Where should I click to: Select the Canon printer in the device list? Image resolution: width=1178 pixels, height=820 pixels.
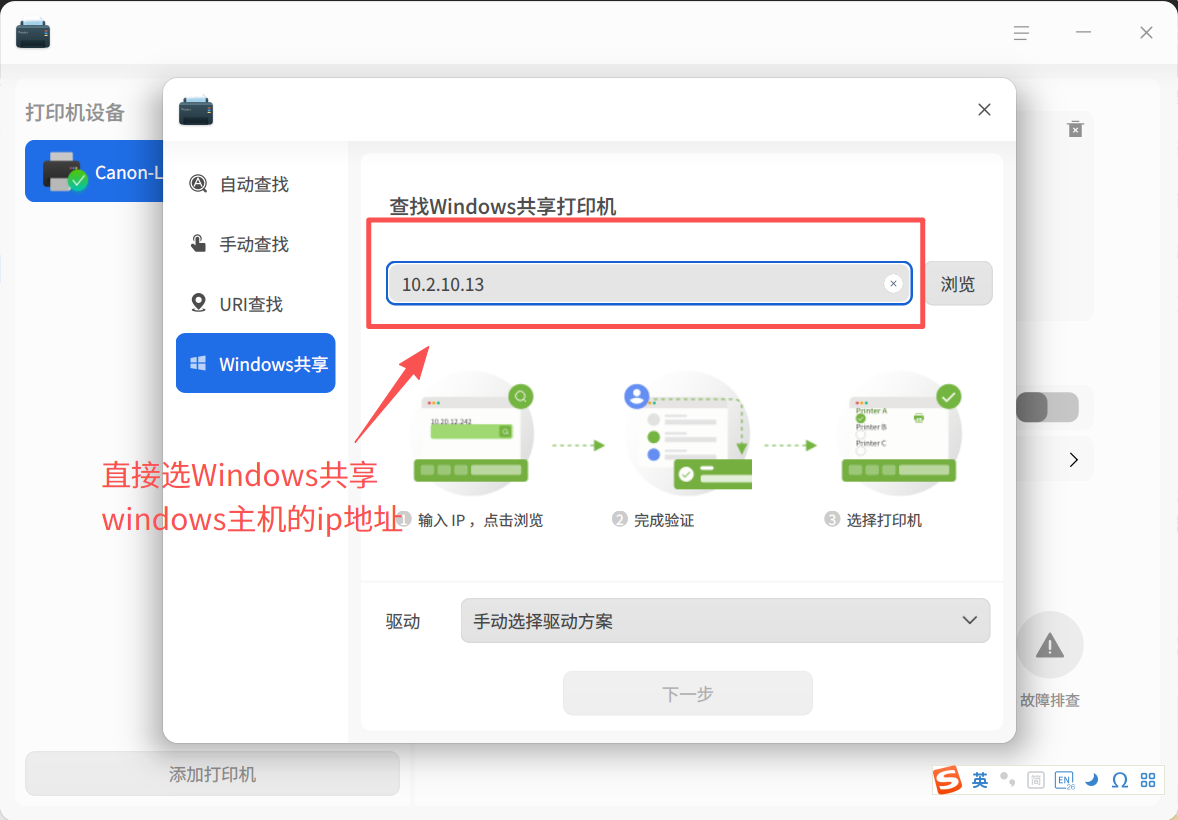[95, 171]
